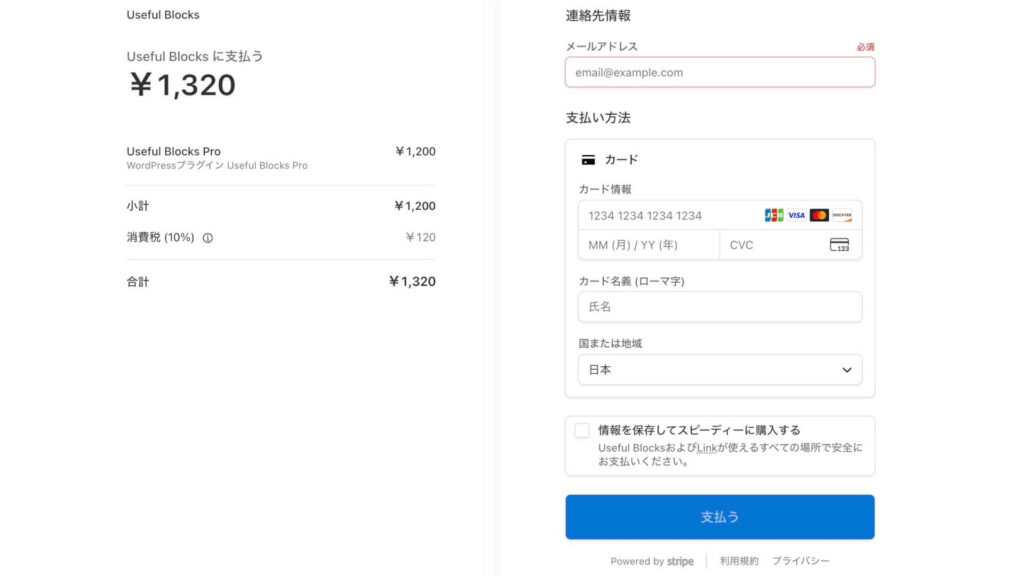Click the Useful Blocks merchant name header

[x=163, y=15]
